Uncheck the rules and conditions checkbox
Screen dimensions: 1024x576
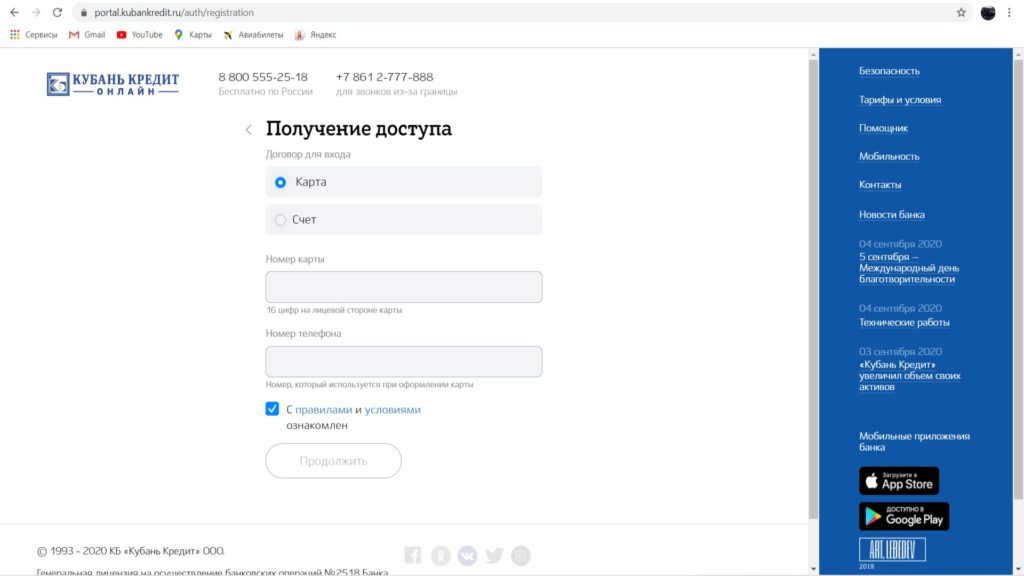tap(273, 409)
